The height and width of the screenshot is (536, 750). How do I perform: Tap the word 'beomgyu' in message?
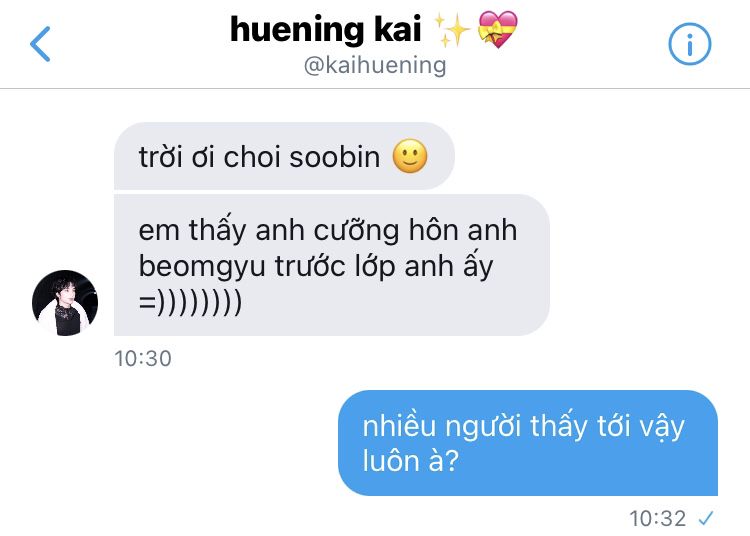pos(202,267)
